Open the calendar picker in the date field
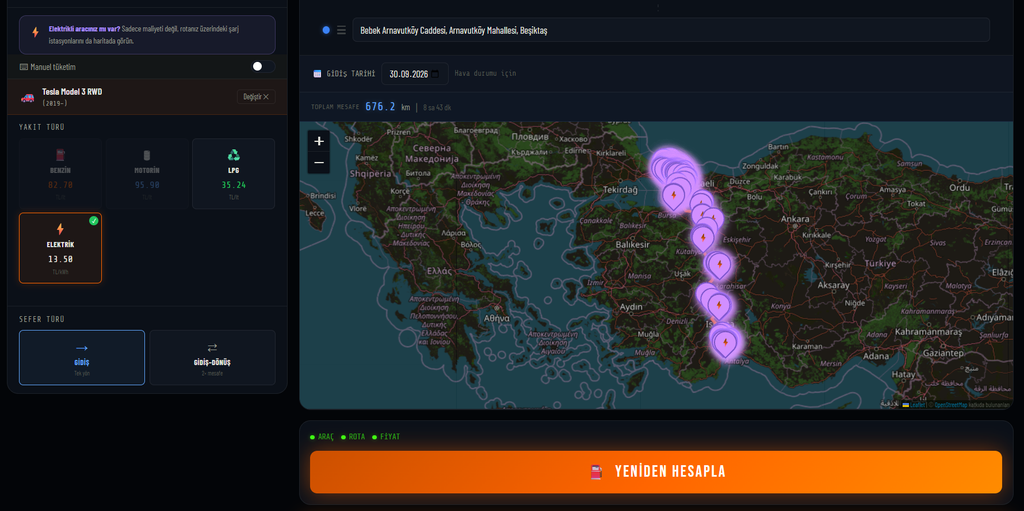 tap(436, 74)
